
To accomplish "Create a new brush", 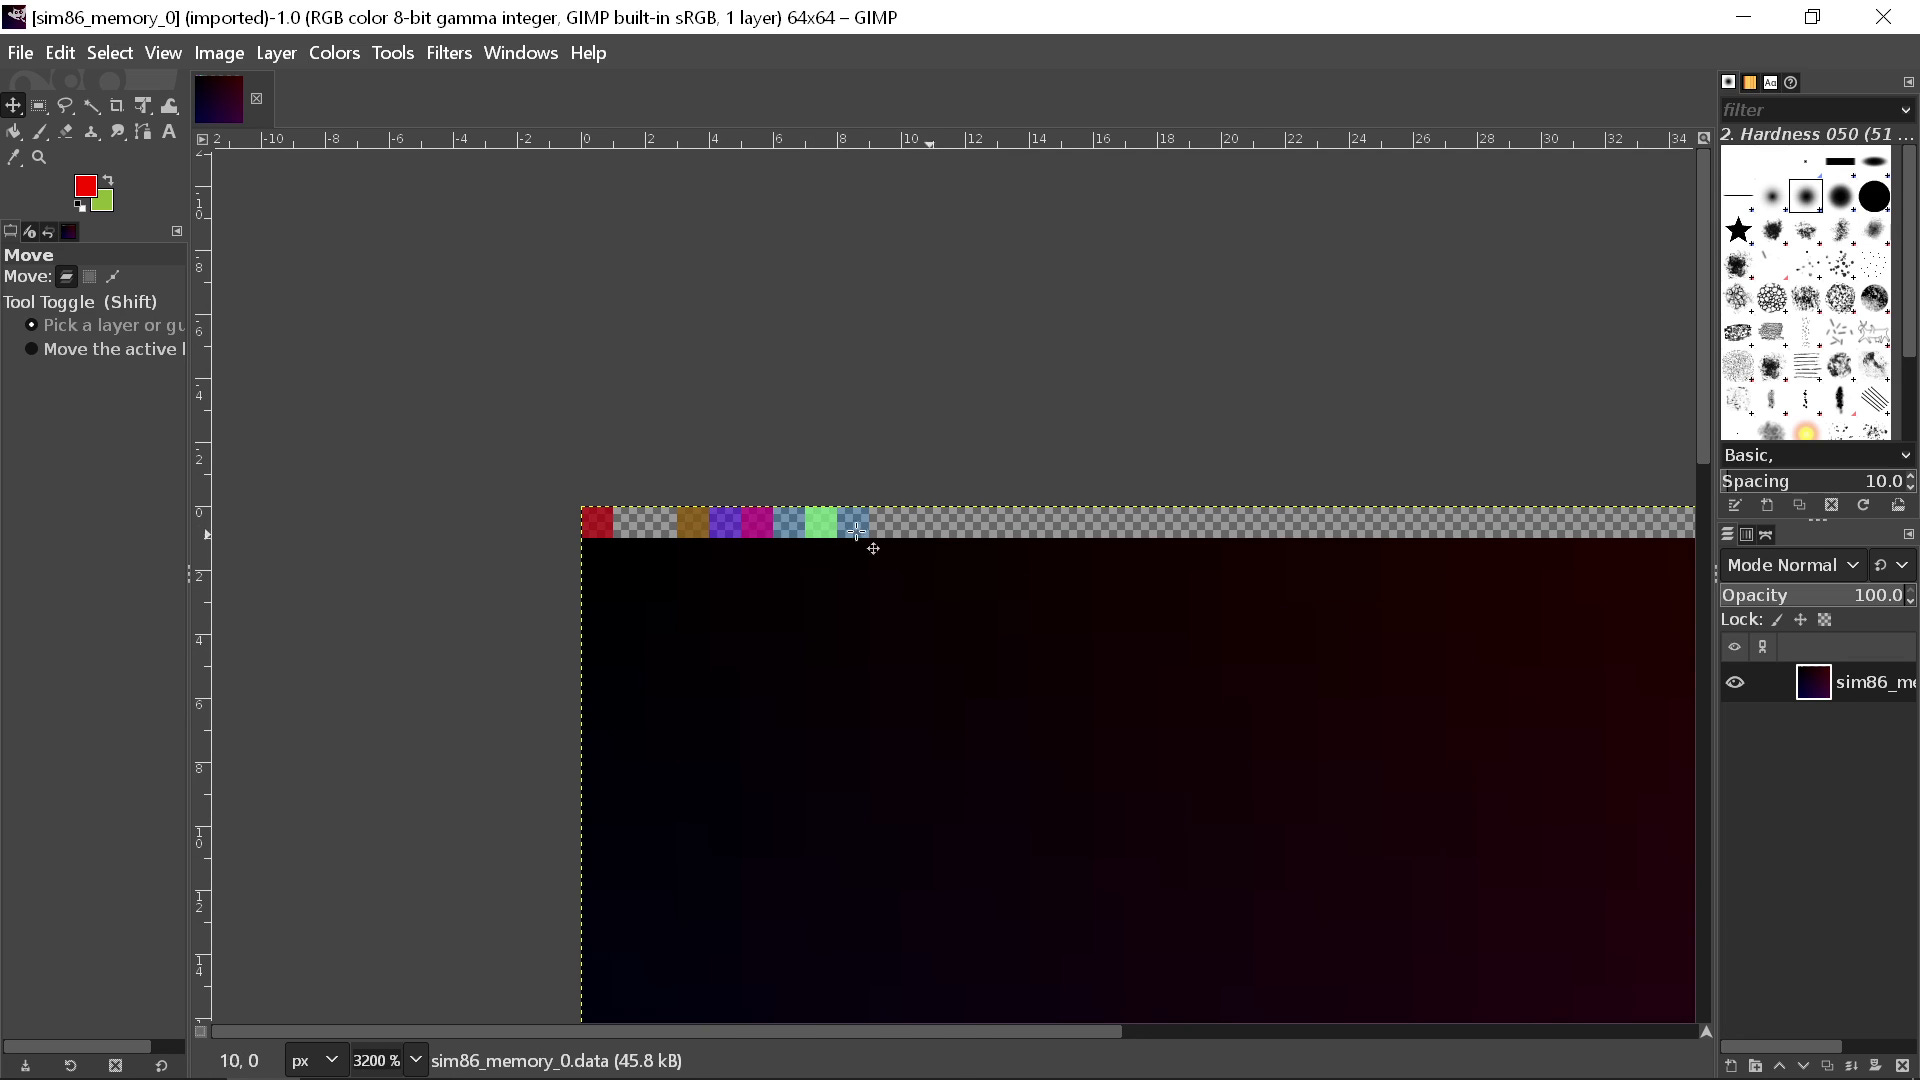I will coord(1767,506).
